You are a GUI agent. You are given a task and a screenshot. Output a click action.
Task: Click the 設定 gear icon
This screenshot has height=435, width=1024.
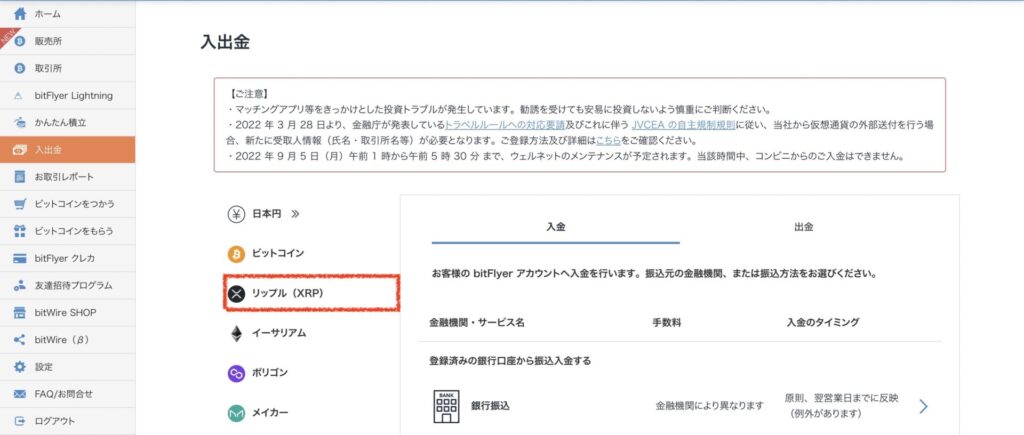(20, 367)
